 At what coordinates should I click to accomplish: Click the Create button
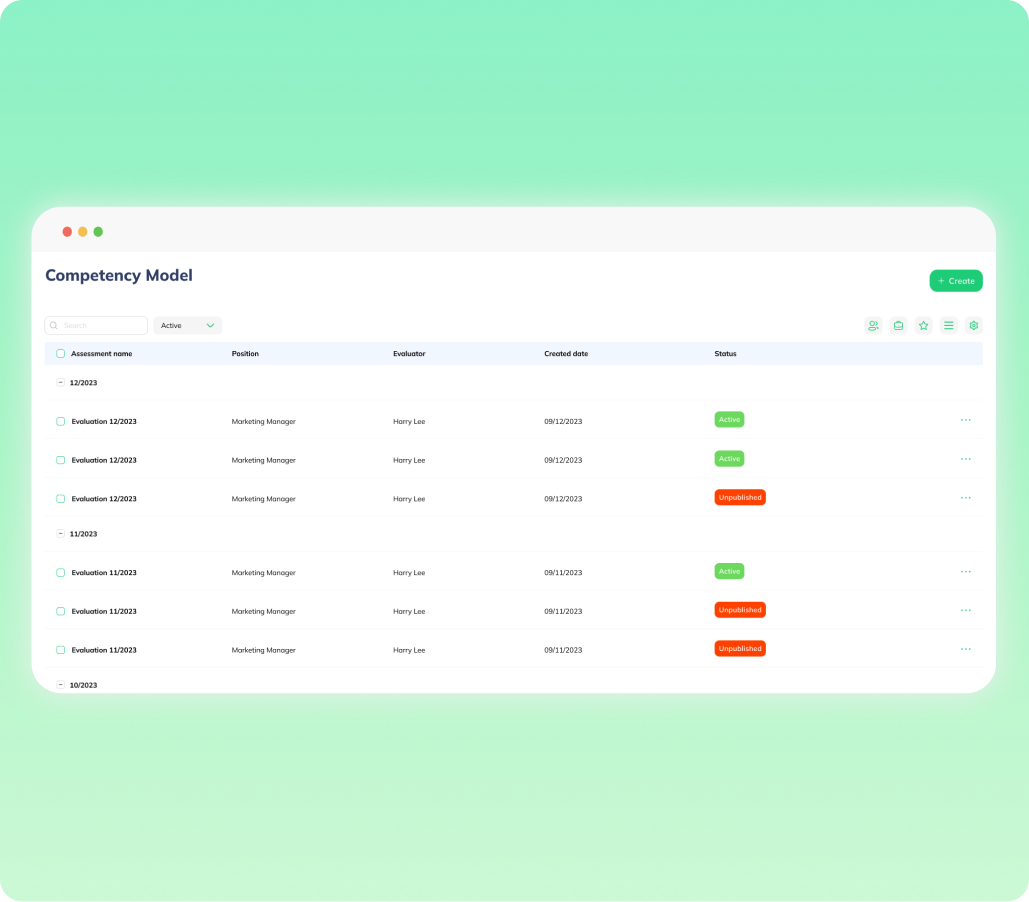956,281
